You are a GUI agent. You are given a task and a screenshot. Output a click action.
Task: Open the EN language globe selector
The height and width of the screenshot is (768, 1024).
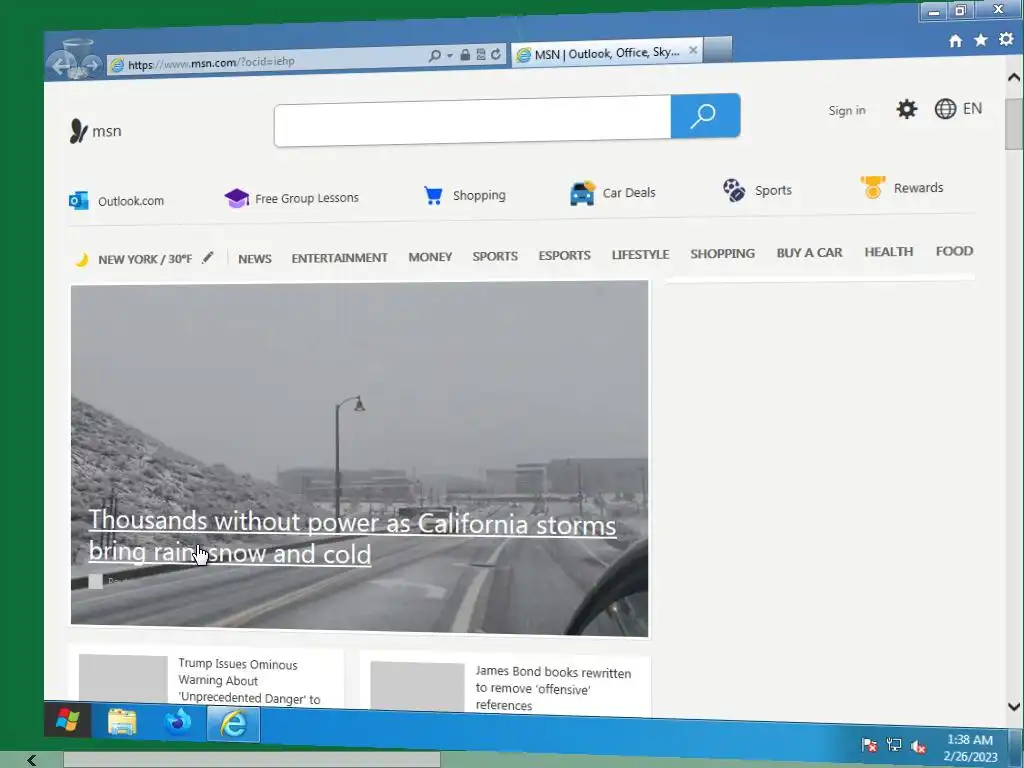(958, 108)
